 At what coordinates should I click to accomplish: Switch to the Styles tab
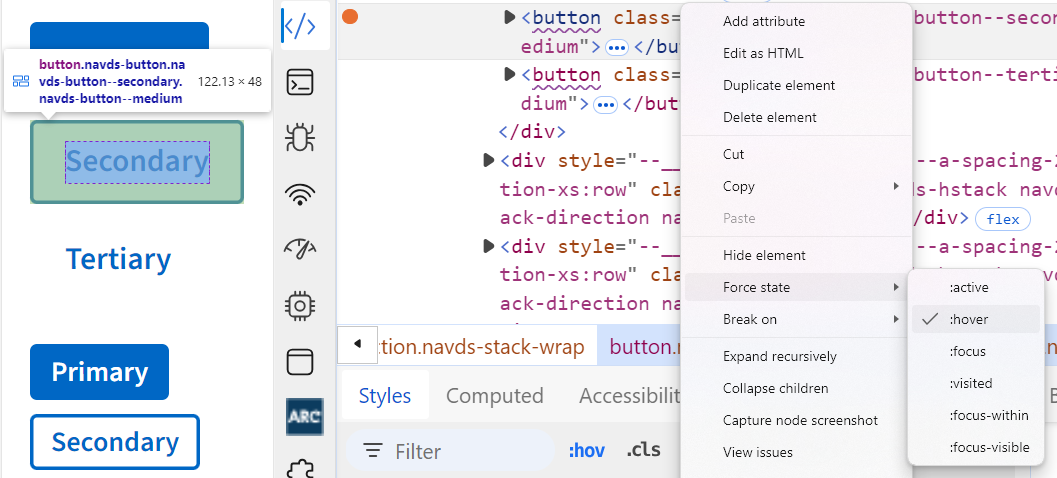(385, 395)
